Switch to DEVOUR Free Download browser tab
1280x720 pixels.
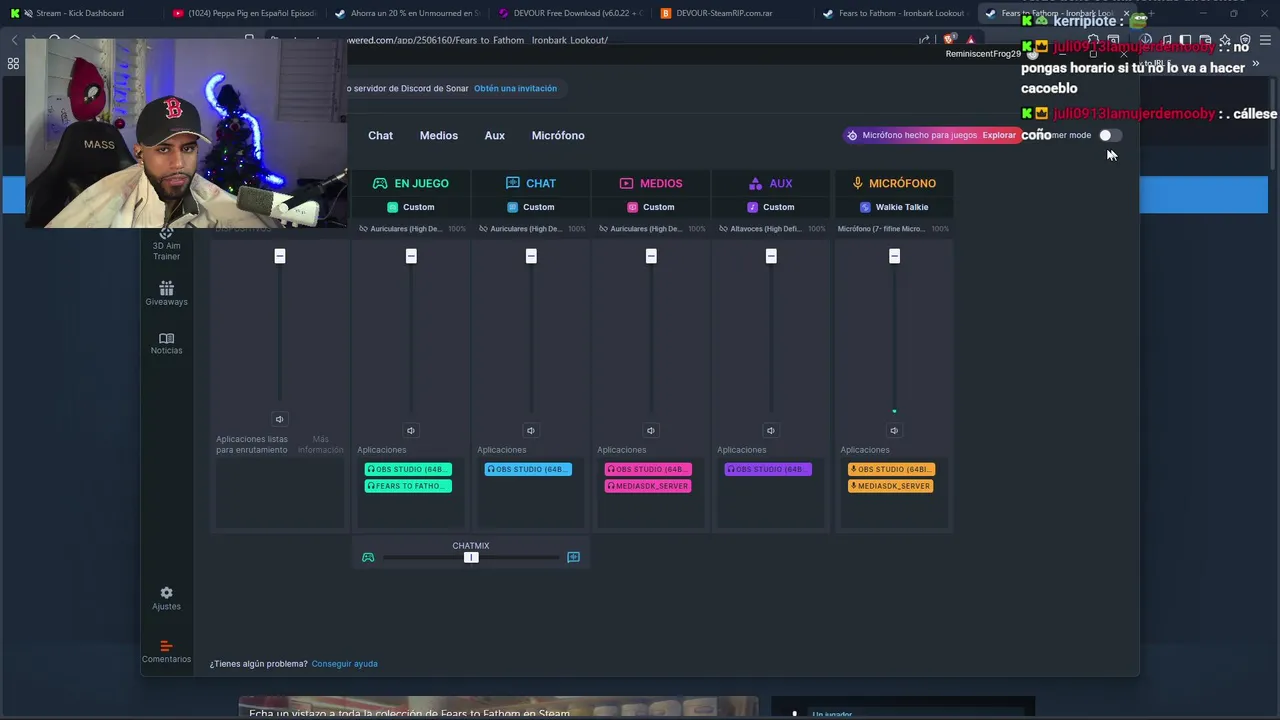coord(570,13)
